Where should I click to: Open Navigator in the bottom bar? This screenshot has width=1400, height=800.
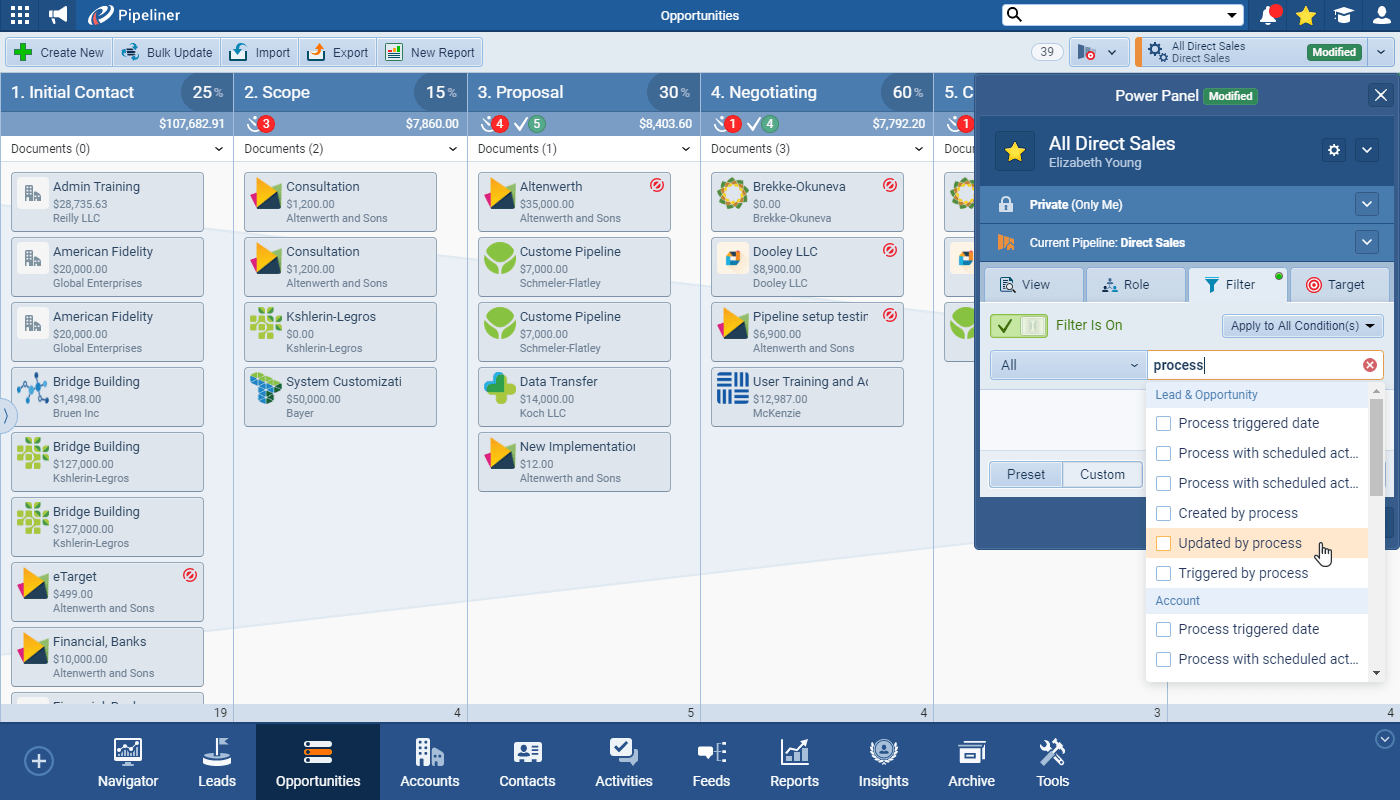[x=128, y=762]
